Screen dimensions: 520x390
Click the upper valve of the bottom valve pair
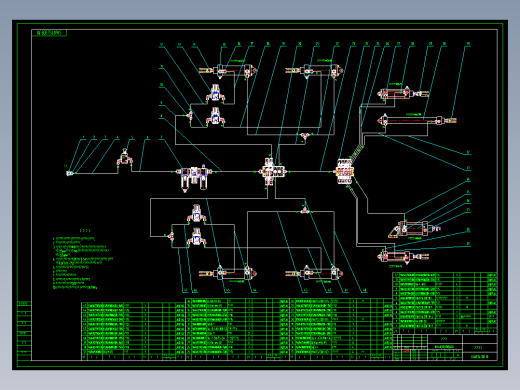click(196, 213)
